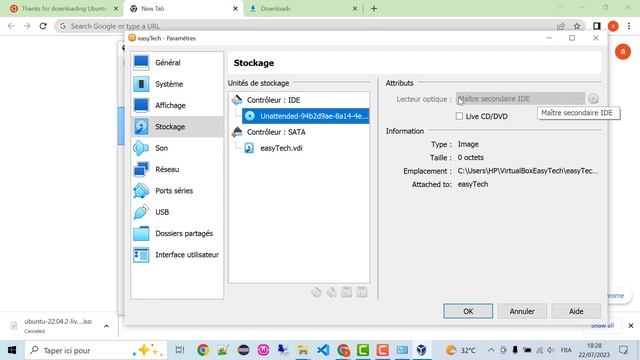Open the Windows notification center
The height and width of the screenshot is (360, 640).
623,350
